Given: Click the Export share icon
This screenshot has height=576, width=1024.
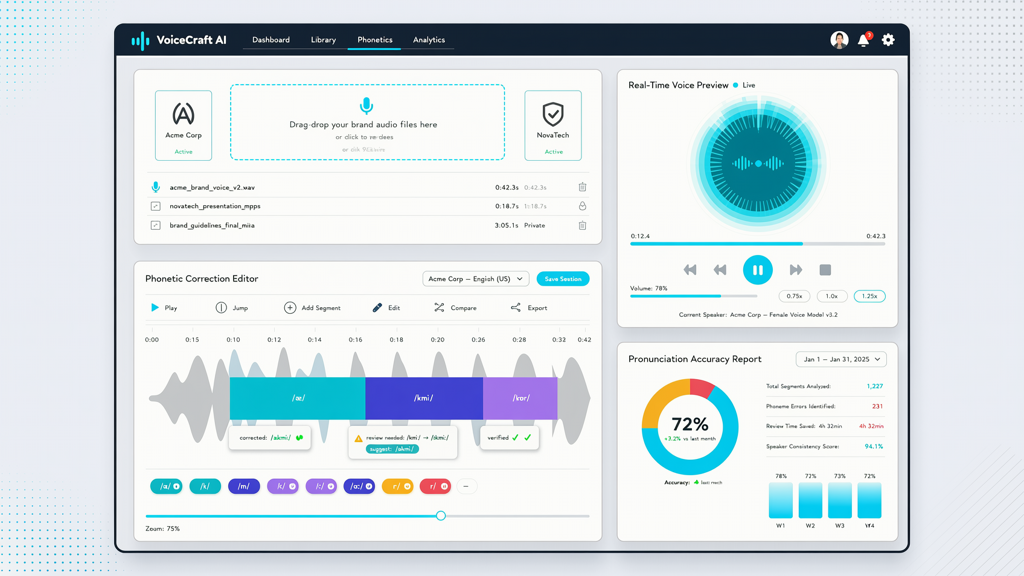Looking at the screenshot, I should pos(516,308).
